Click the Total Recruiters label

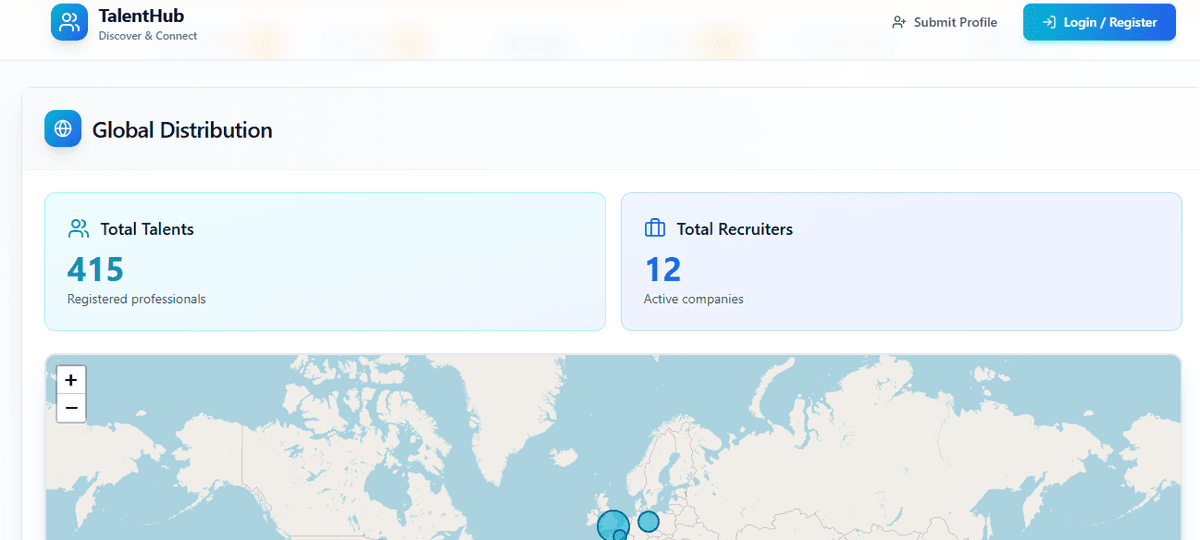(734, 229)
